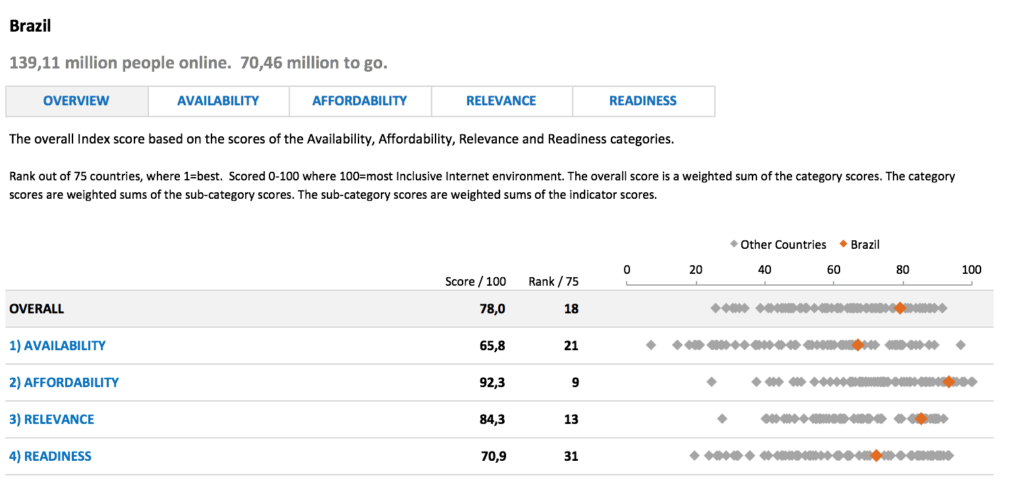This screenshot has width=1024, height=499.
Task: Click Brazil's orange marker in the Relevance row
Action: coord(921,419)
